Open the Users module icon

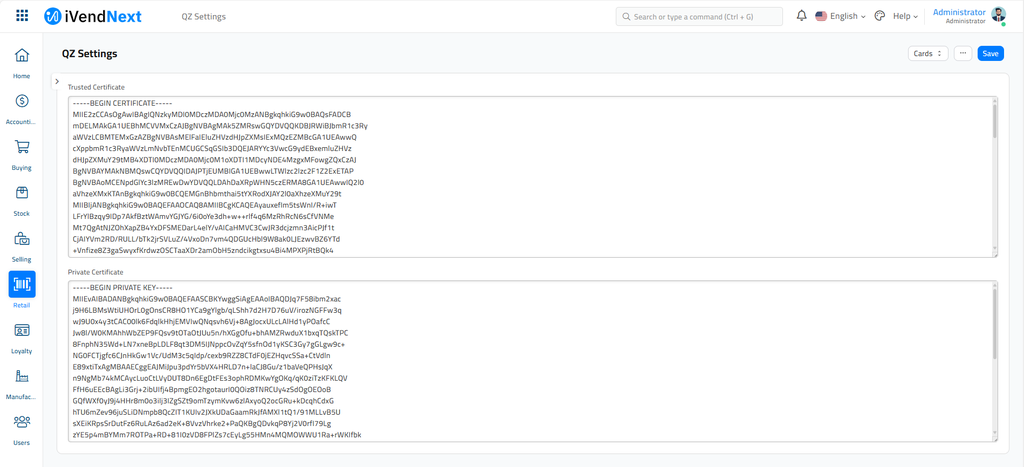21,422
